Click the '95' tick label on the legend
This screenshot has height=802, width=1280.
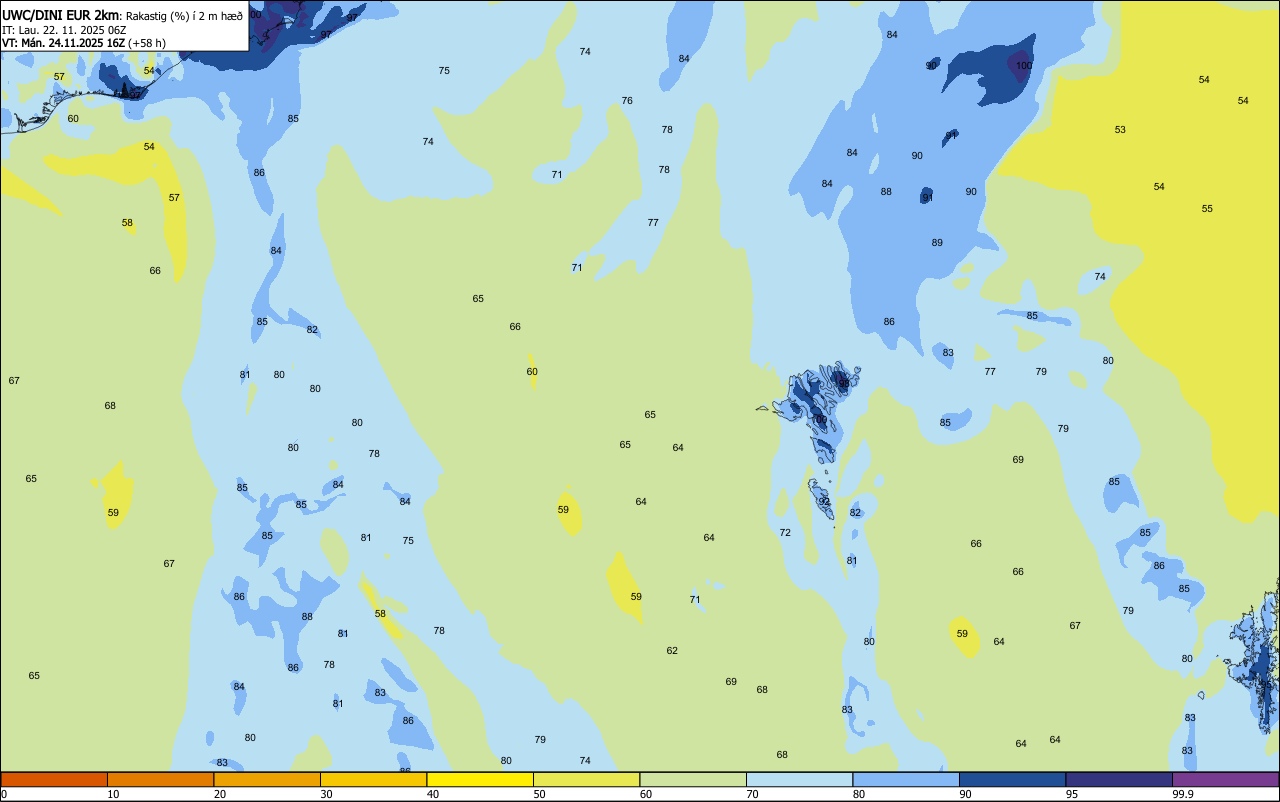pos(1072,794)
